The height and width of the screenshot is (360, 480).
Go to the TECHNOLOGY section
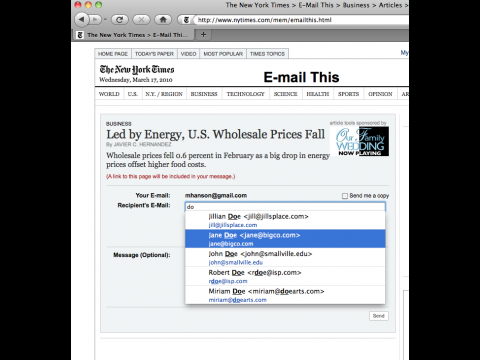point(246,94)
